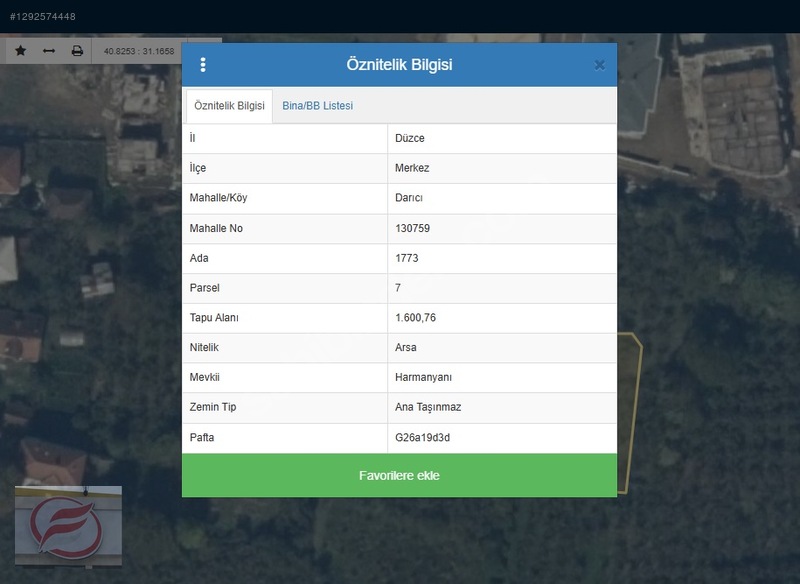This screenshot has width=800, height=584.
Task: Click the red logo thumbnail at bottom left
Action: coord(68,526)
